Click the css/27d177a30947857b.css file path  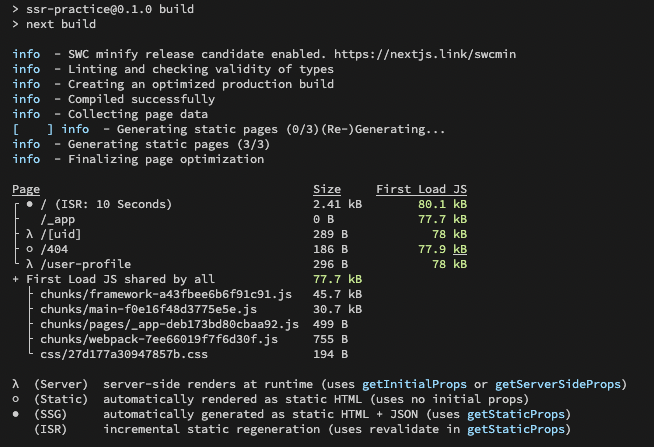click(x=124, y=354)
